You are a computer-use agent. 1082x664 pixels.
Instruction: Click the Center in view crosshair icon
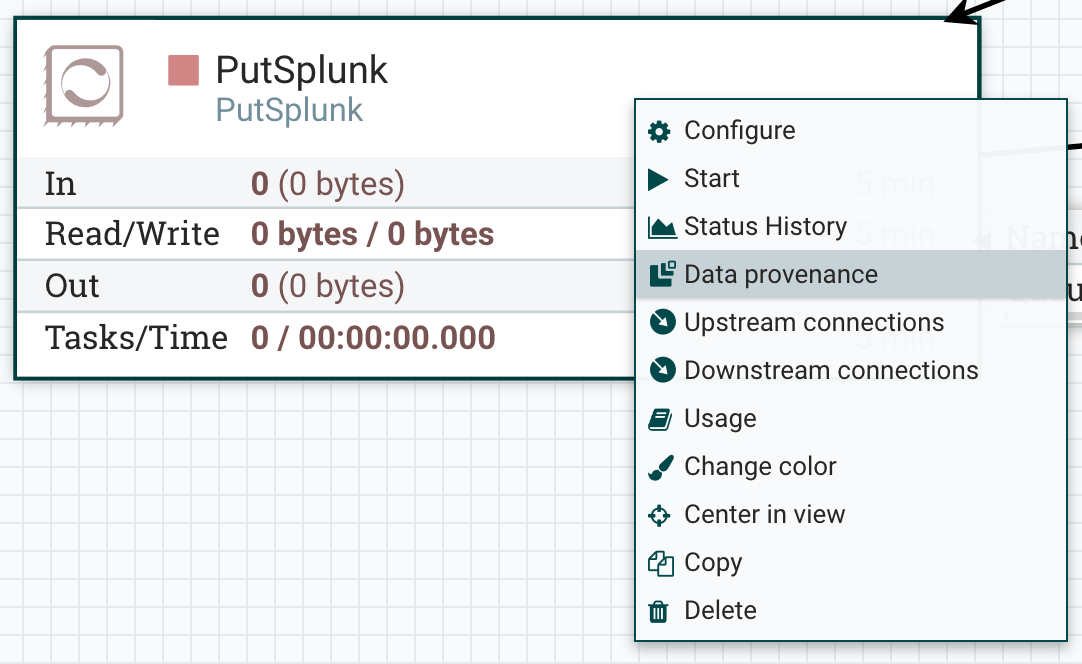tap(660, 515)
